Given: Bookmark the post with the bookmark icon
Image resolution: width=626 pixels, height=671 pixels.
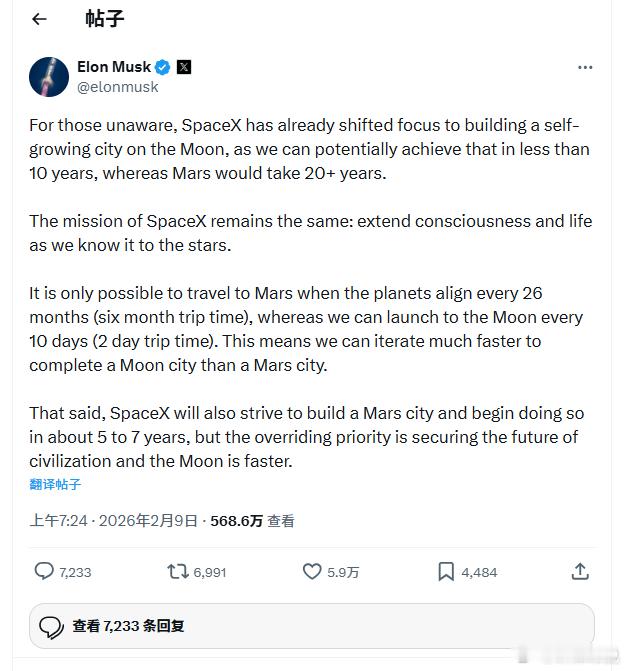Looking at the screenshot, I should 446,572.
